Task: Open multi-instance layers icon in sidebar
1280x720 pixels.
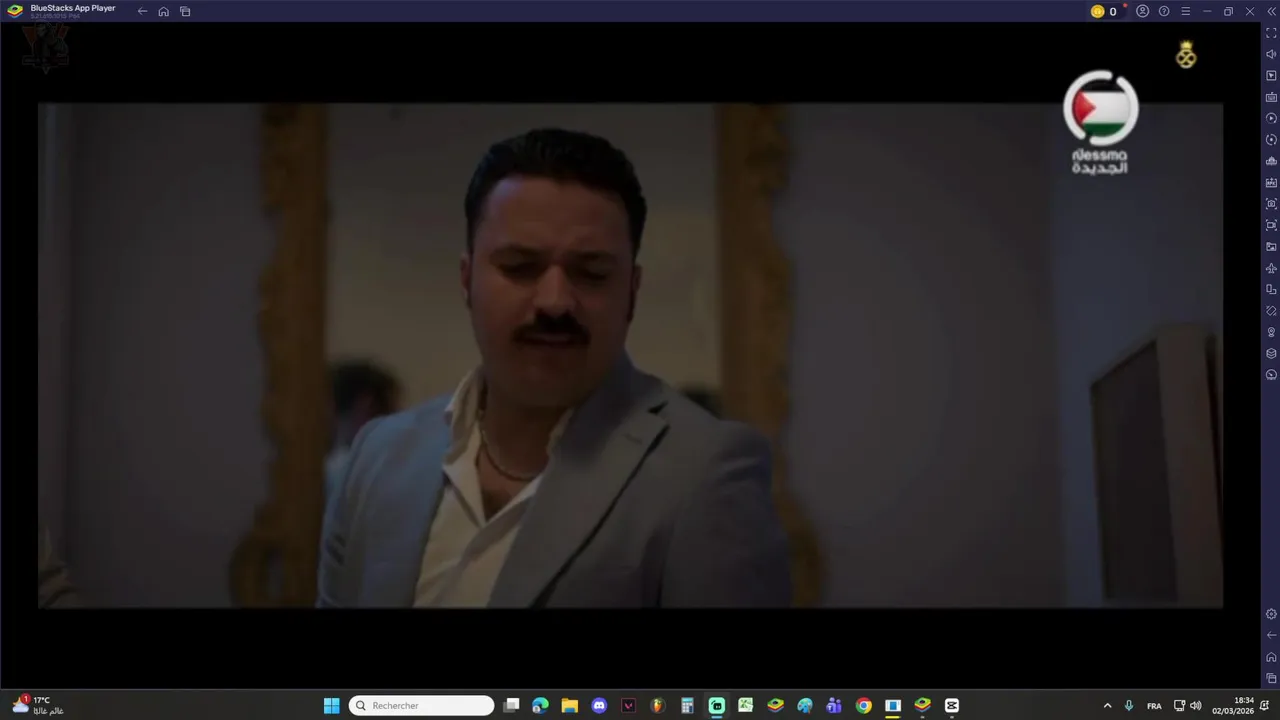Action: (1271, 354)
